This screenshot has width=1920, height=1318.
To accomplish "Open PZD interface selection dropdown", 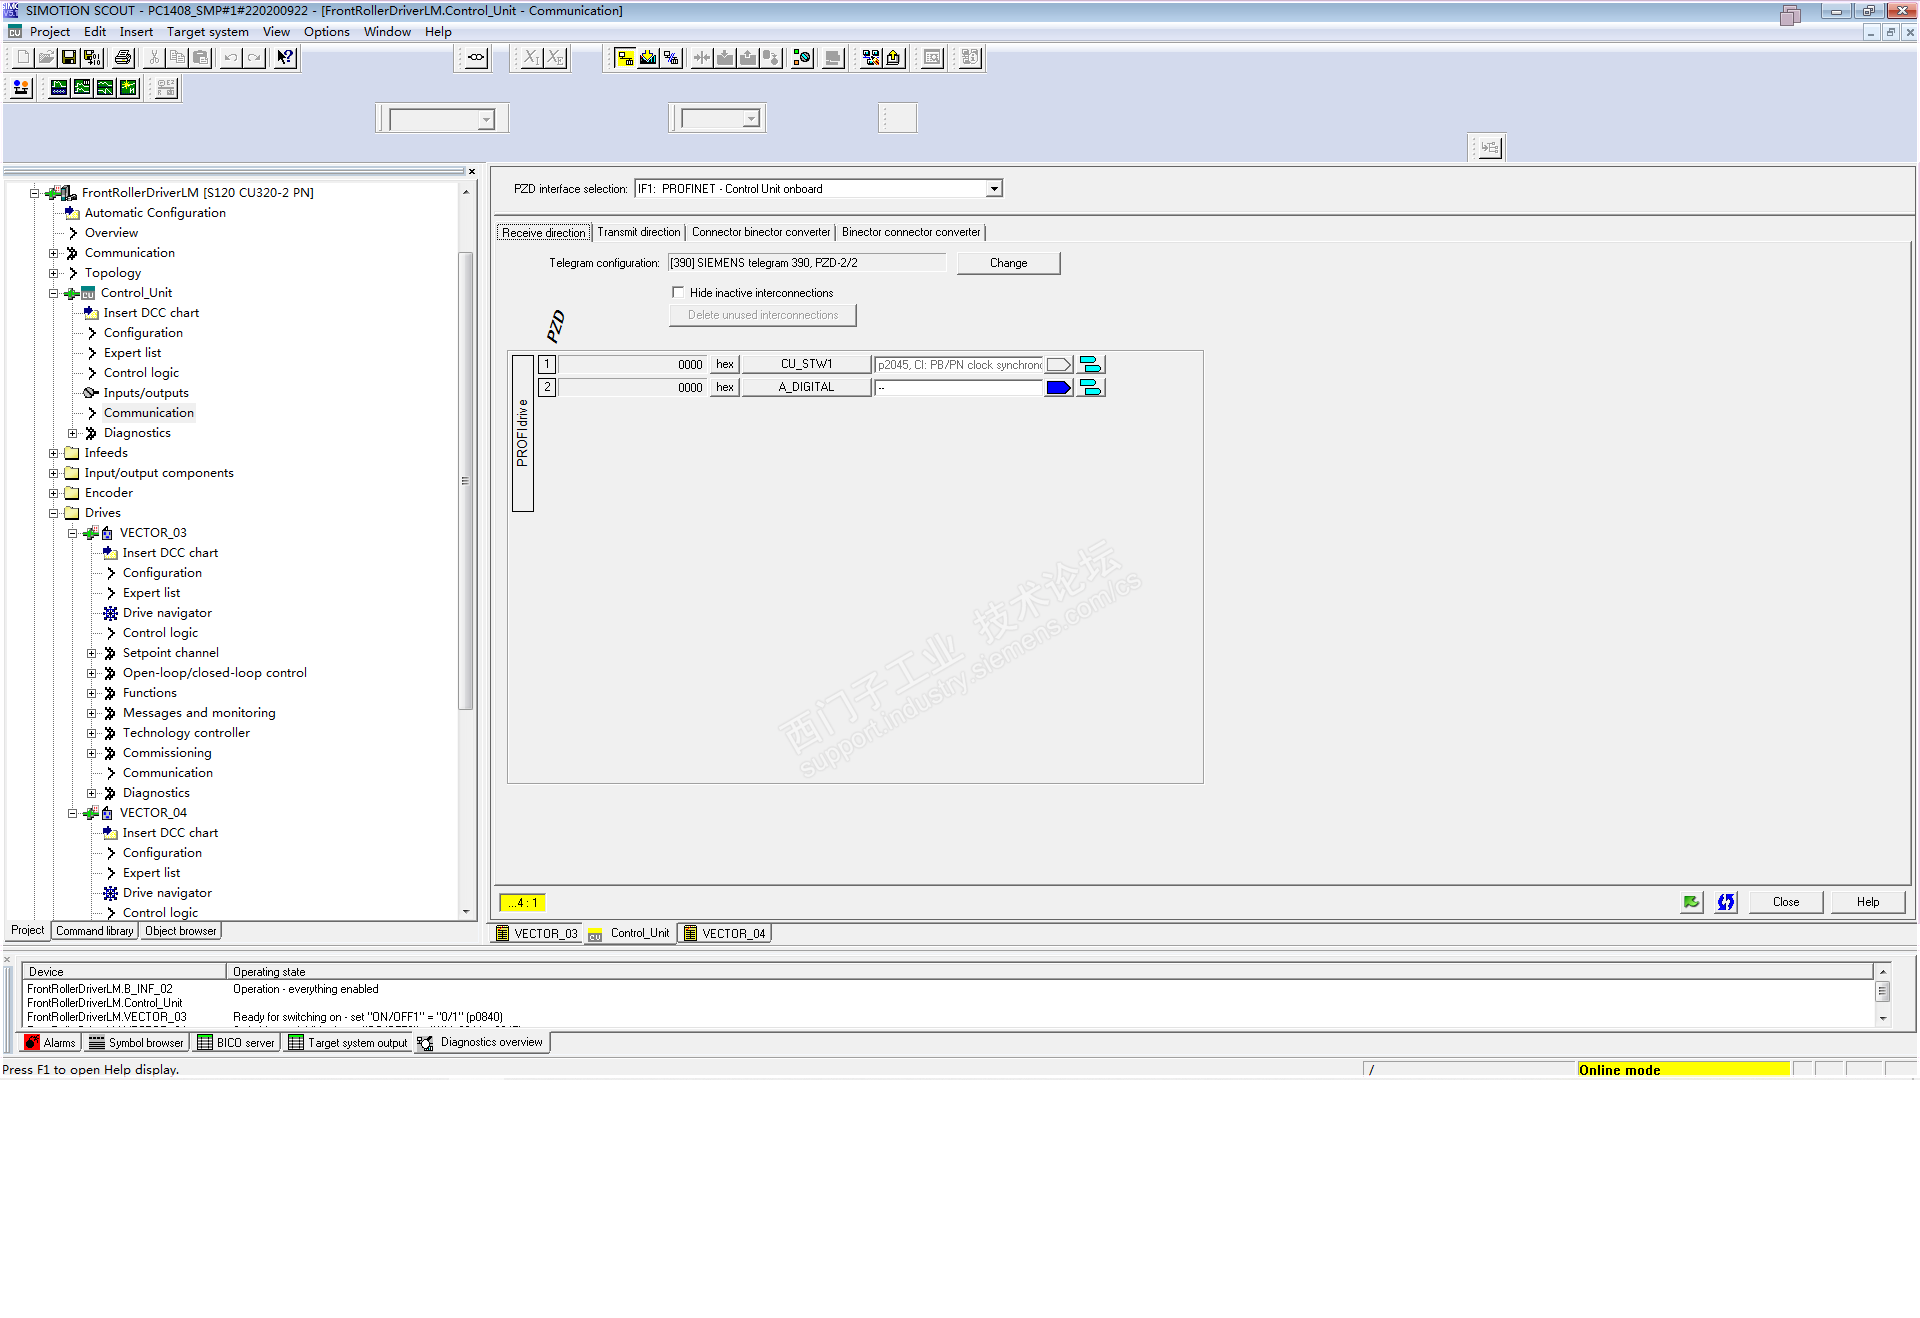I will pos(993,189).
